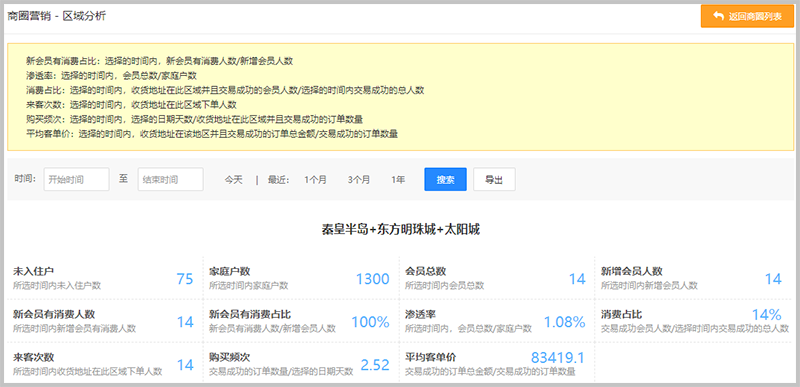Click the 平均客单价 card title
800x387 pixels.
(x=431, y=357)
